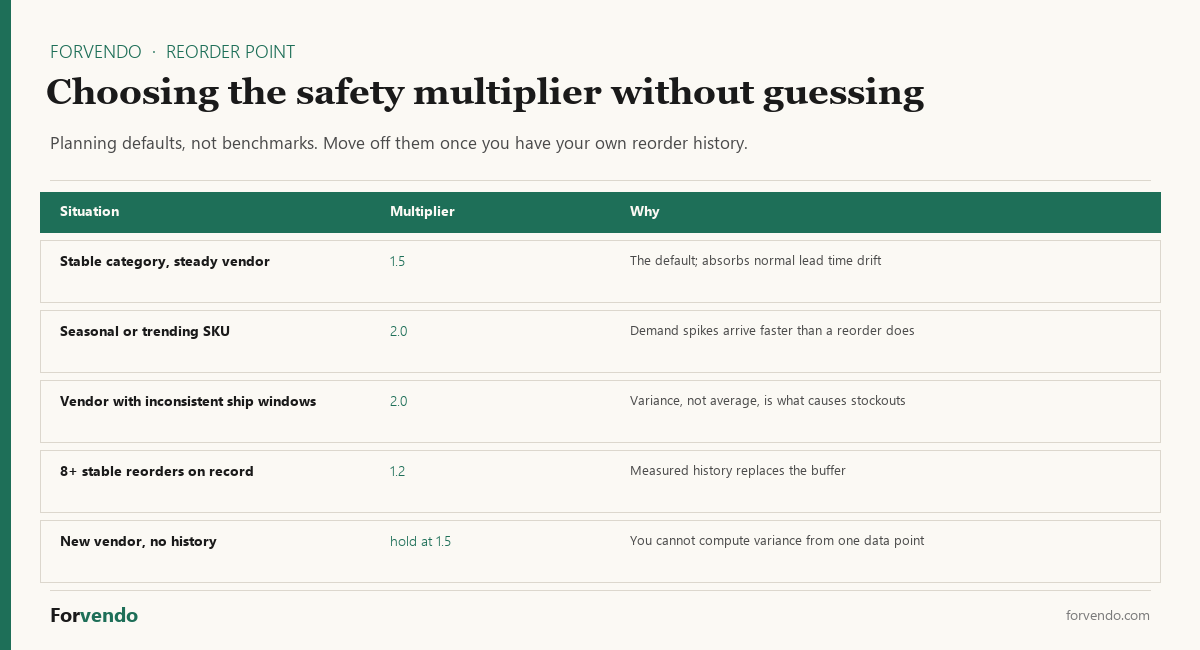This screenshot has height=650, width=1200.
Task: Click multiplier value 1.5 for stable category
Action: click(x=397, y=261)
